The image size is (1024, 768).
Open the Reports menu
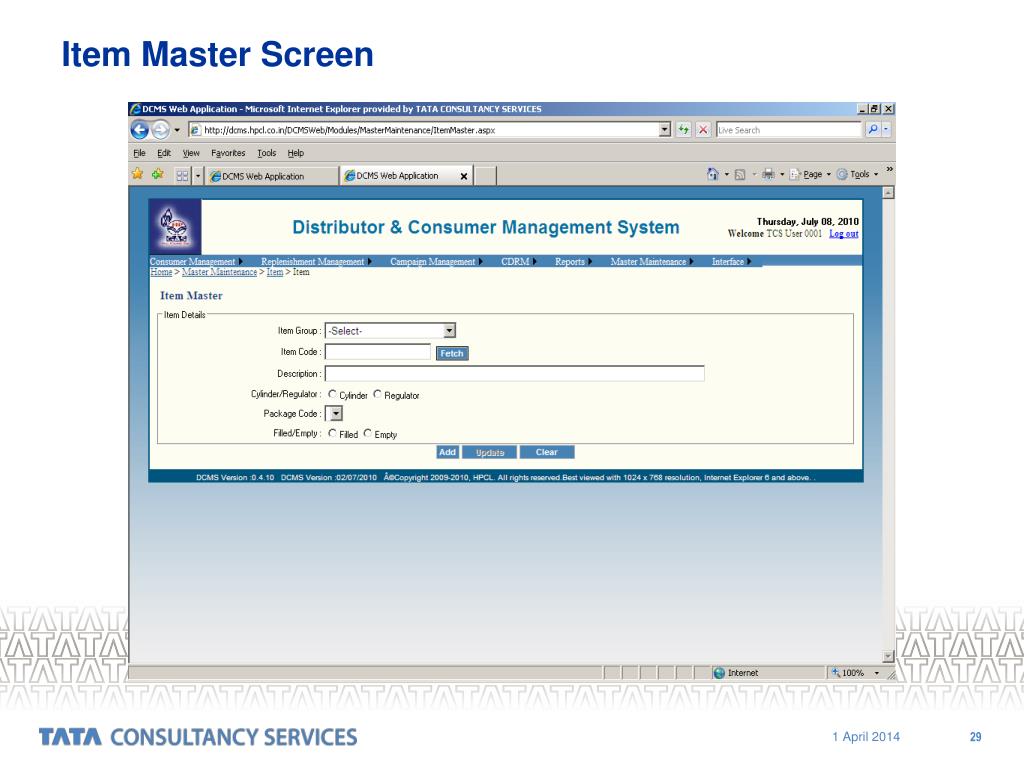click(573, 261)
